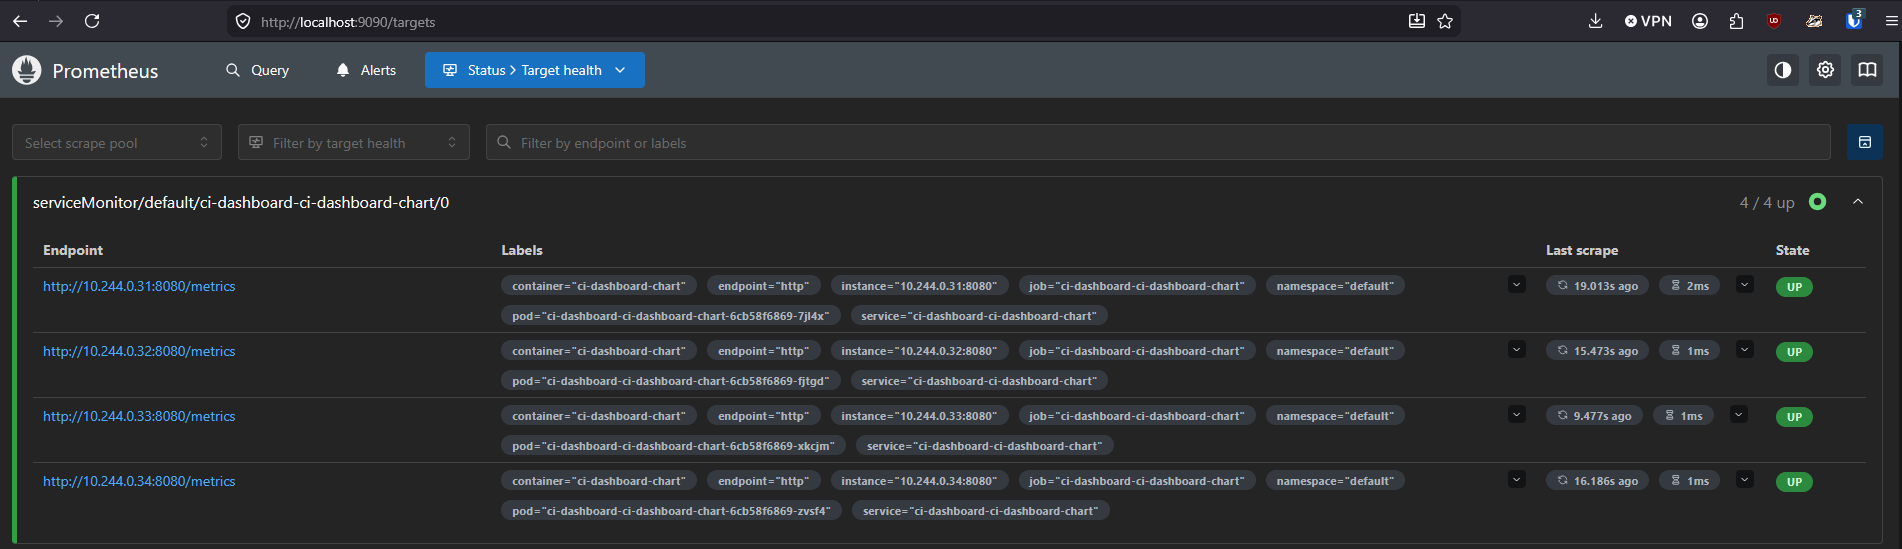Viewport: 1902px width, 549px height.
Task: Click the instance="10.244.0.31:8080" label
Action: 919,286
